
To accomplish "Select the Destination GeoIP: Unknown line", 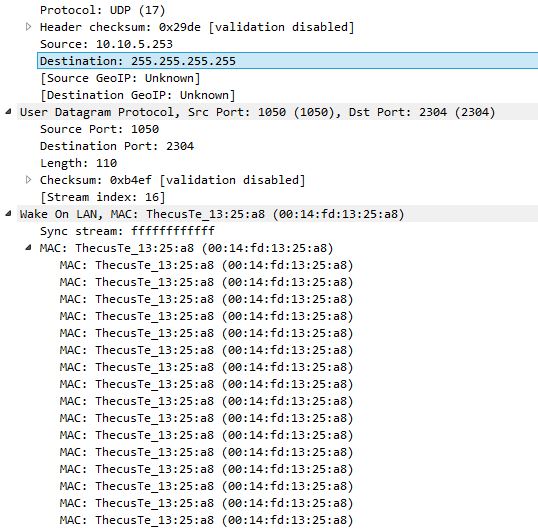I will [x=138, y=95].
